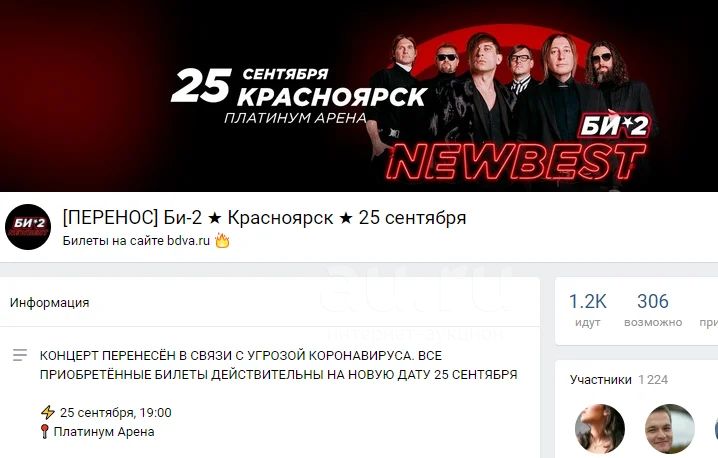Click the lightning bolt date icon
Image resolution: width=718 pixels, height=458 pixels.
click(48, 412)
